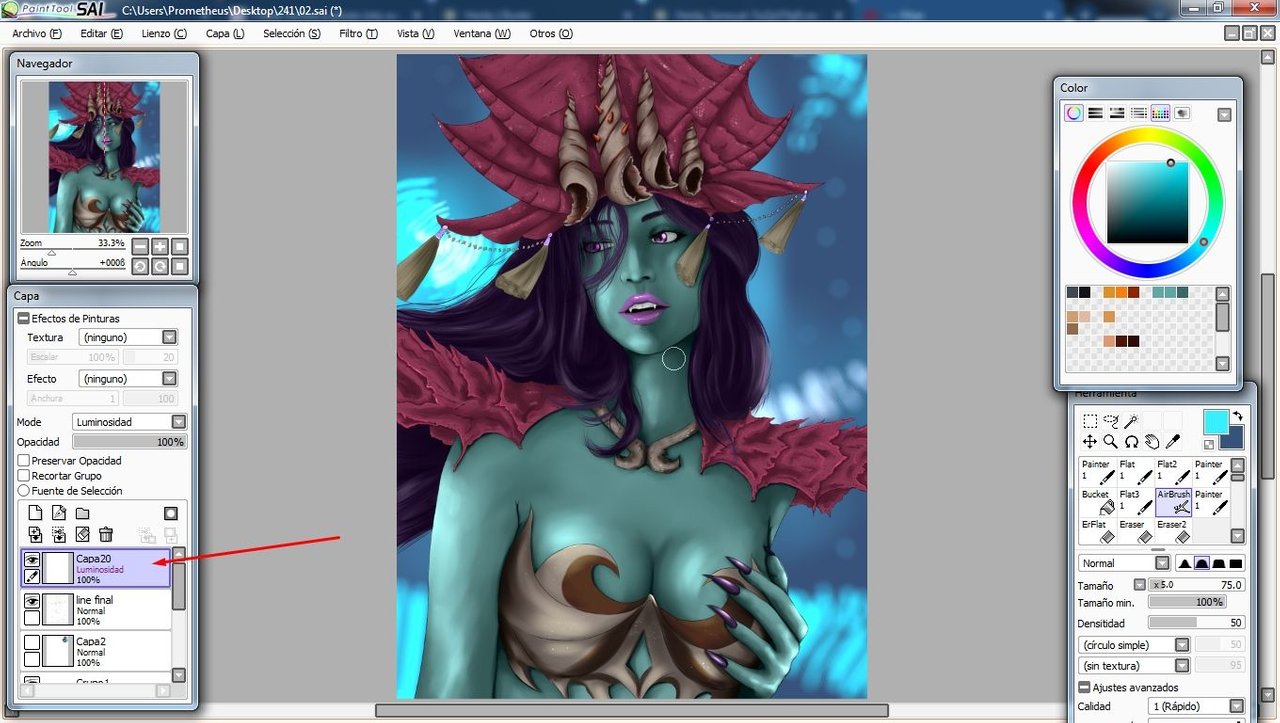Open the Vista menu
Viewport: 1280px width, 723px height.
pyautogui.click(x=415, y=33)
